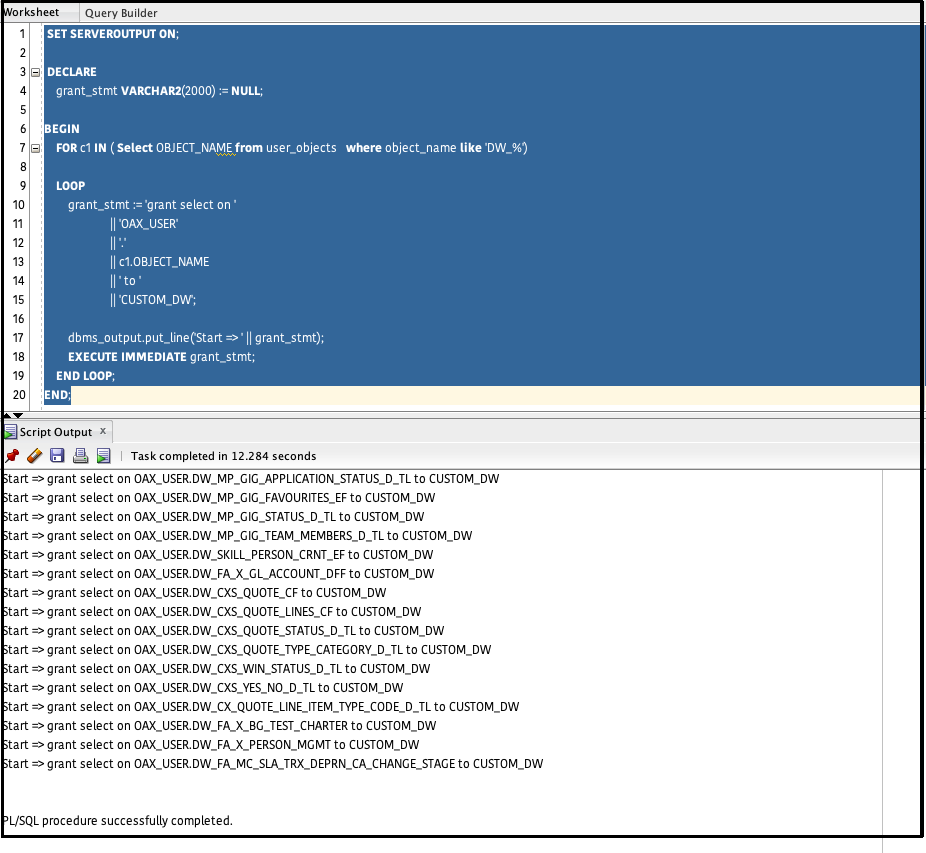Click 'Task completed in 12.284 seconds' status
This screenshot has height=853, width=926.
[223, 456]
